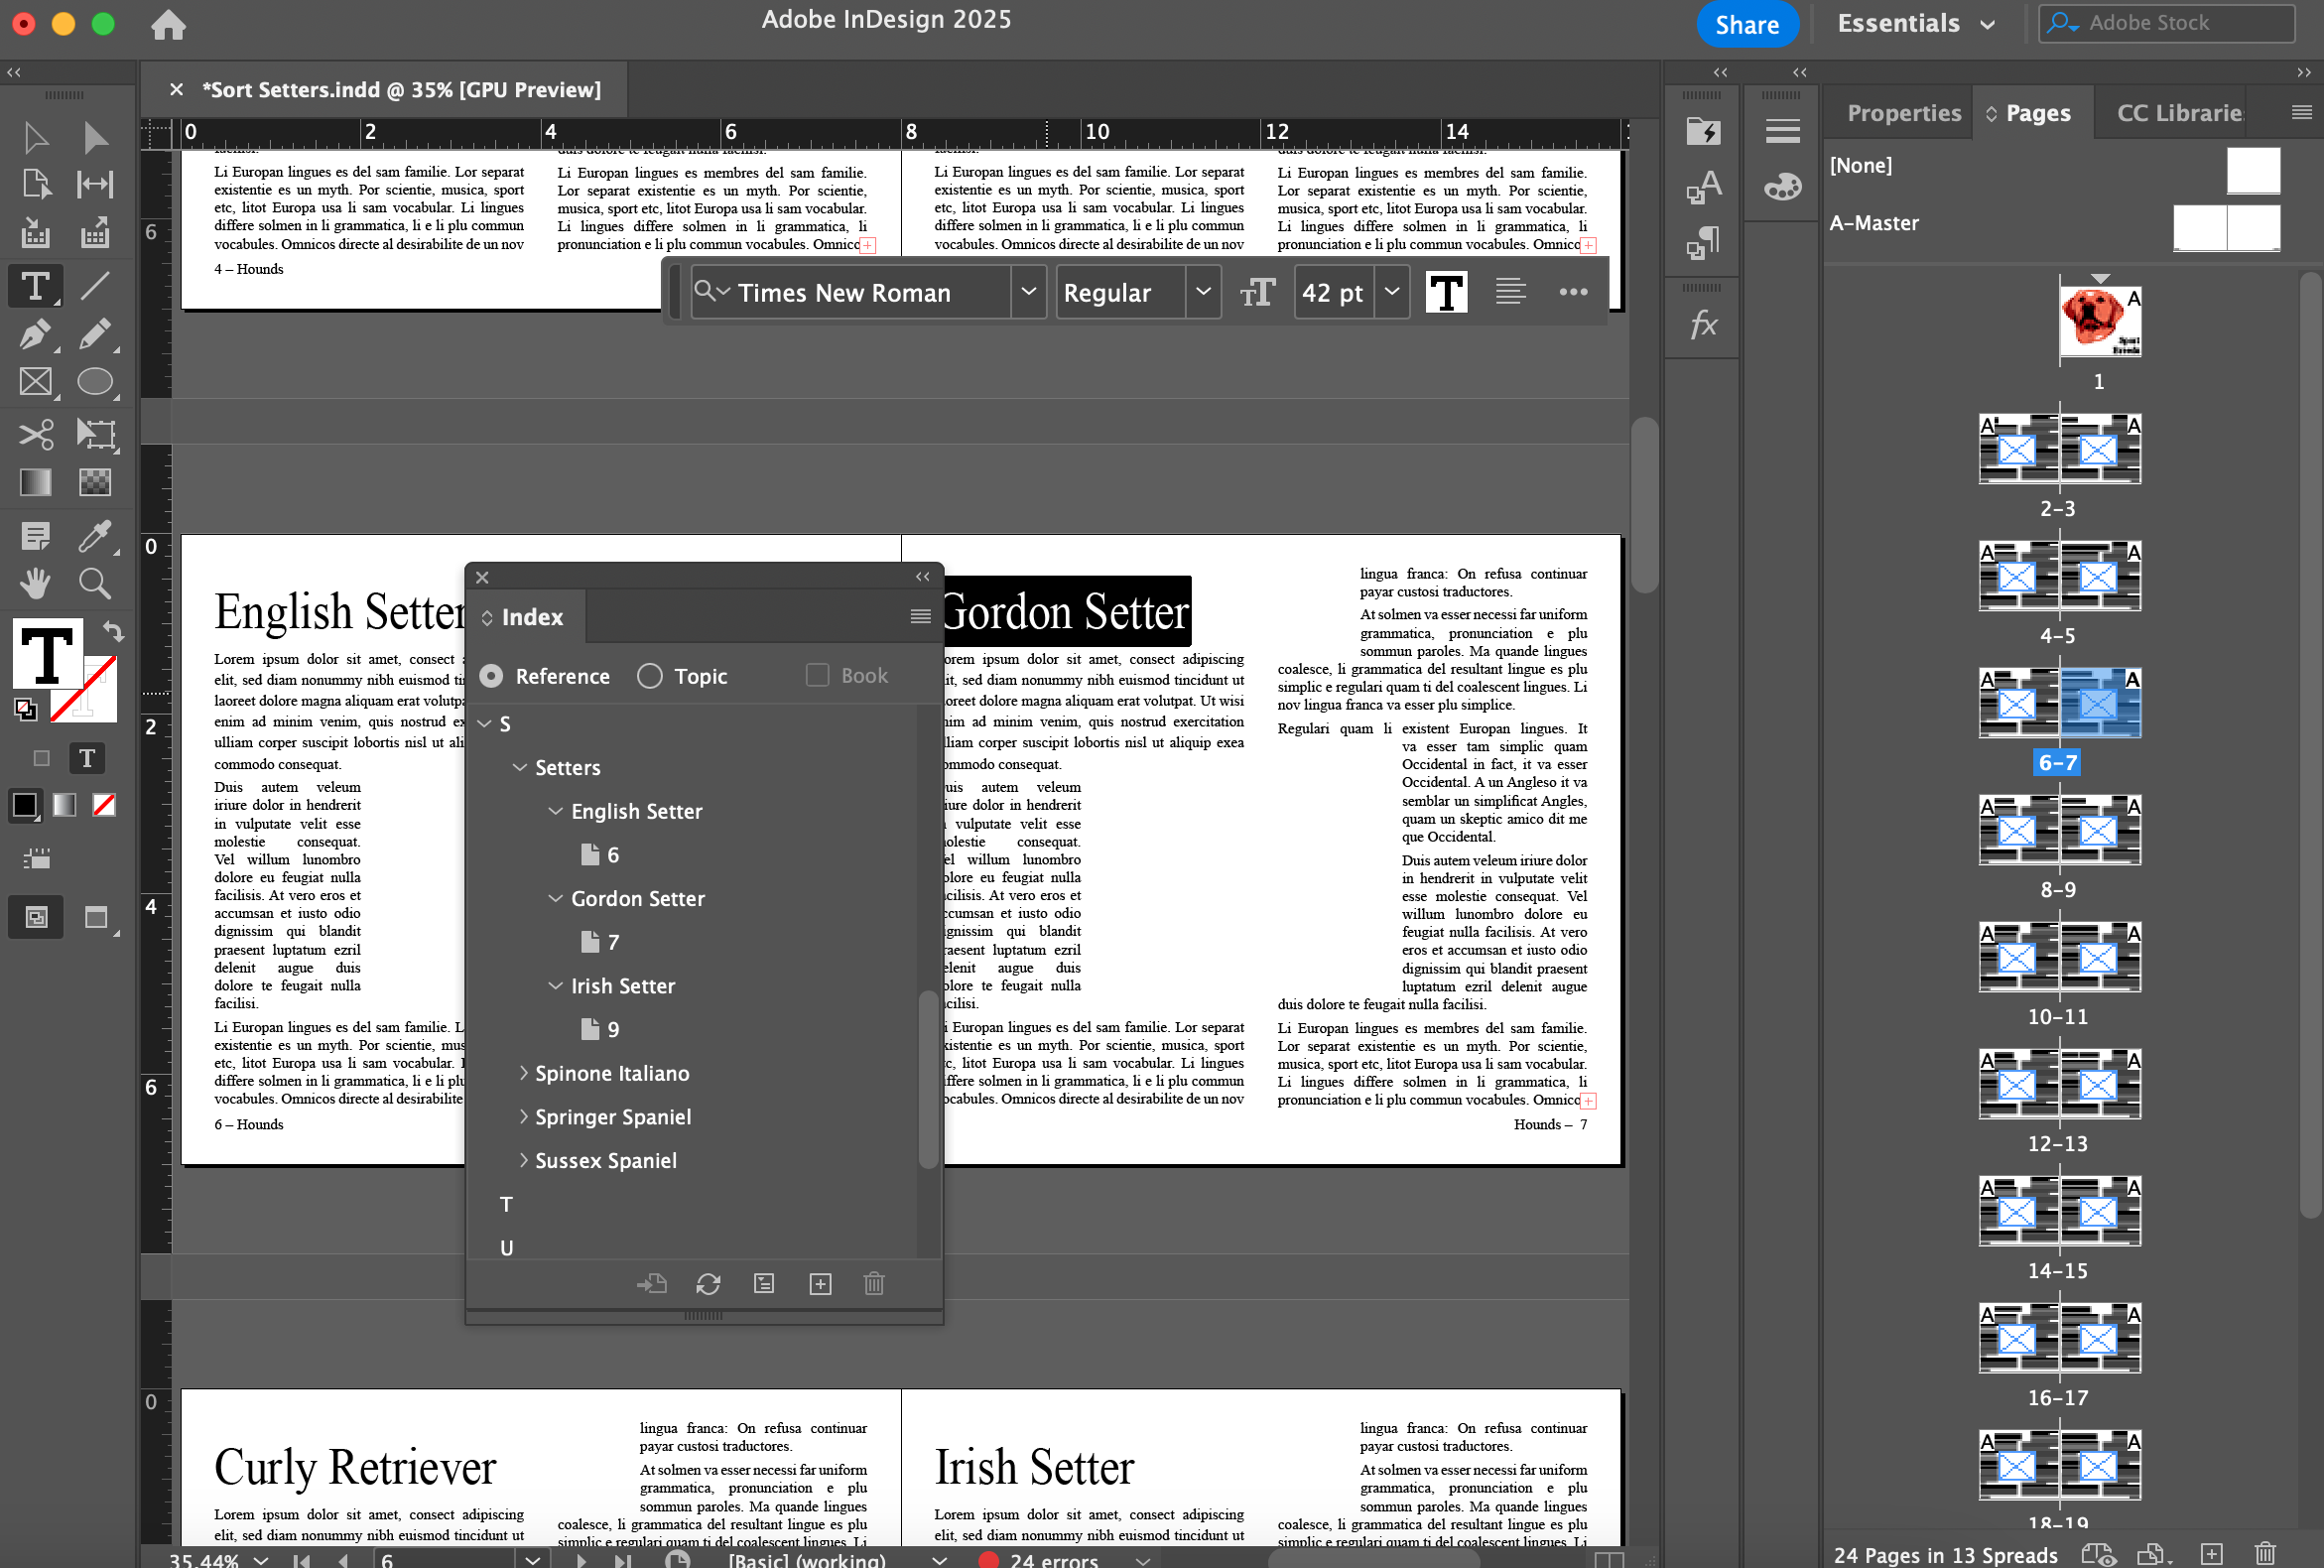Open the Effects fx panel
2324x1568 pixels.
pyautogui.click(x=1703, y=324)
